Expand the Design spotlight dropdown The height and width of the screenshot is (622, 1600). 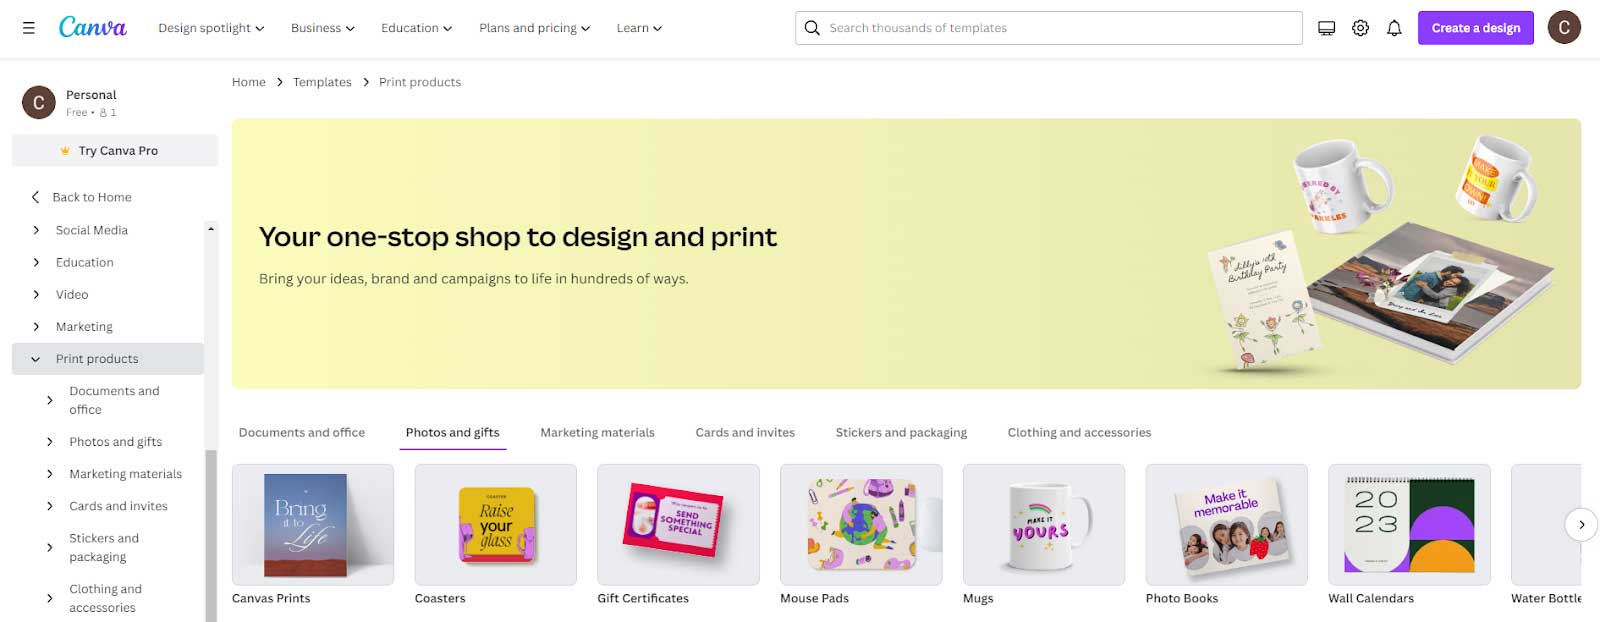(x=211, y=28)
